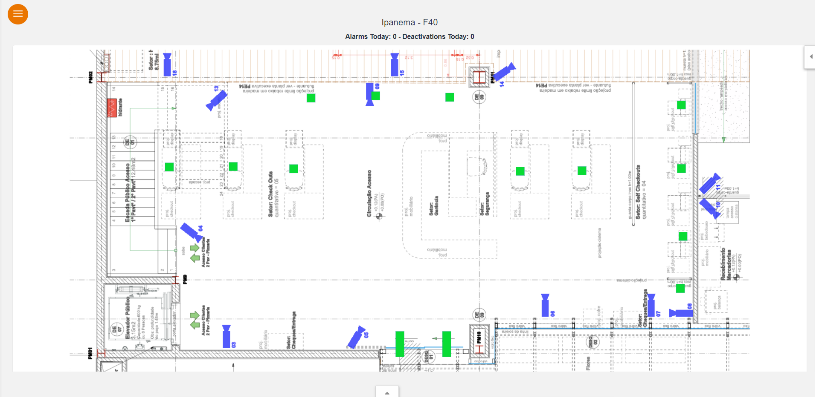The width and height of the screenshot is (815, 397).
Task: Expand the right side panel arrow
Action: coord(810,57)
